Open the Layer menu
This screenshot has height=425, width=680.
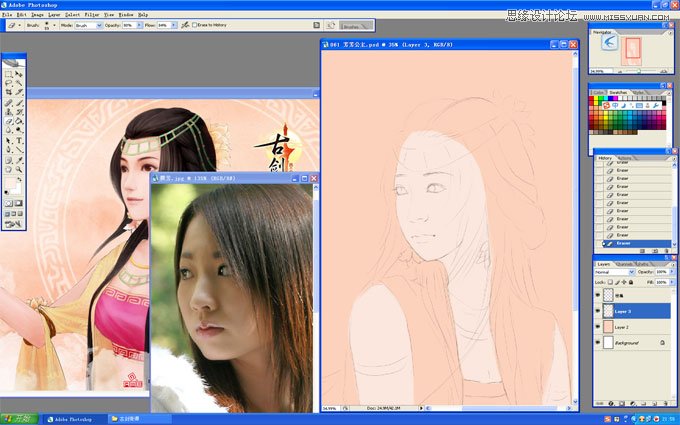pyautogui.click(x=54, y=15)
